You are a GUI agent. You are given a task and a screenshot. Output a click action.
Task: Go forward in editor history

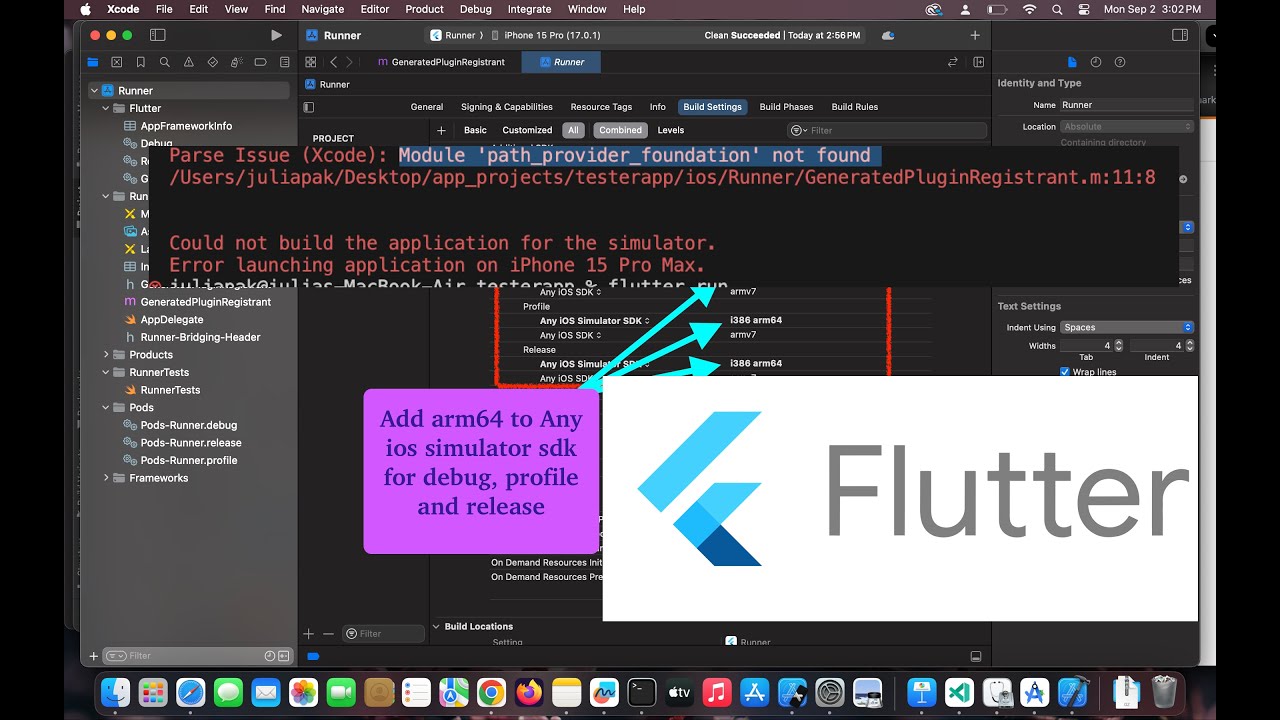click(349, 62)
